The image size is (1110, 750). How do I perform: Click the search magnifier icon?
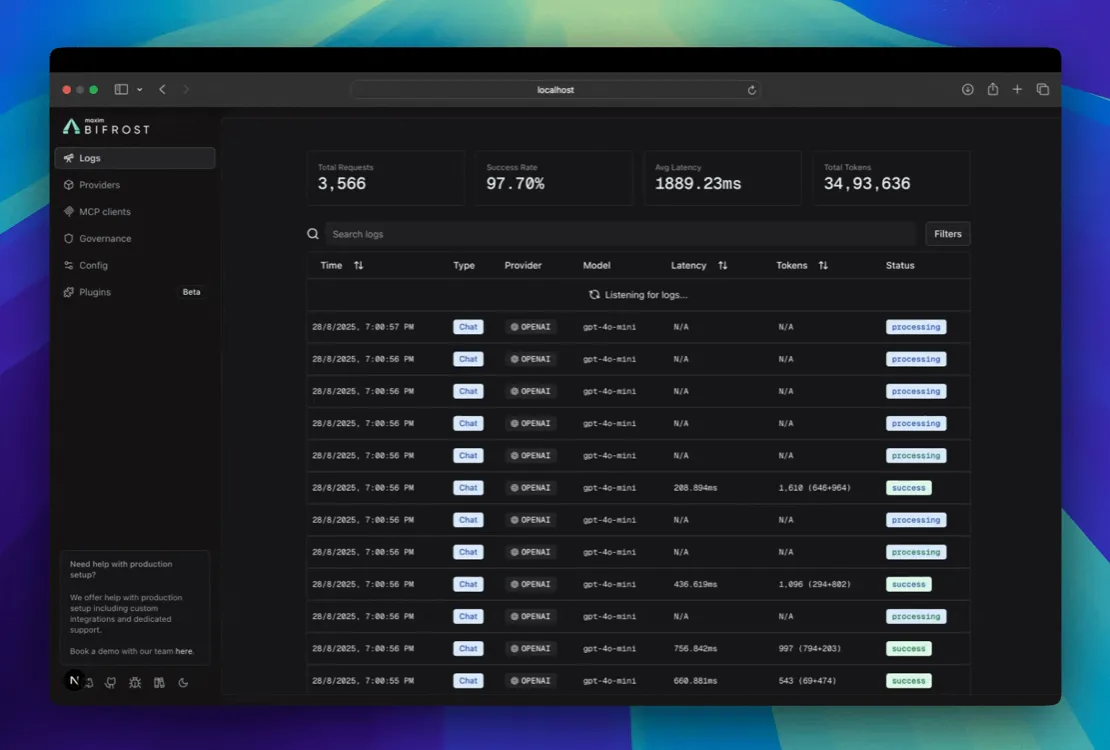coord(313,234)
